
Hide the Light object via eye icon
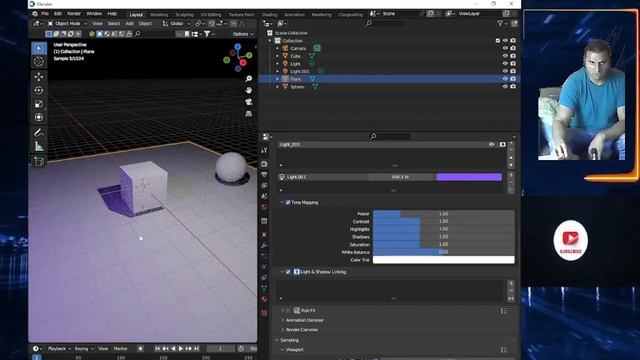(x=505, y=64)
